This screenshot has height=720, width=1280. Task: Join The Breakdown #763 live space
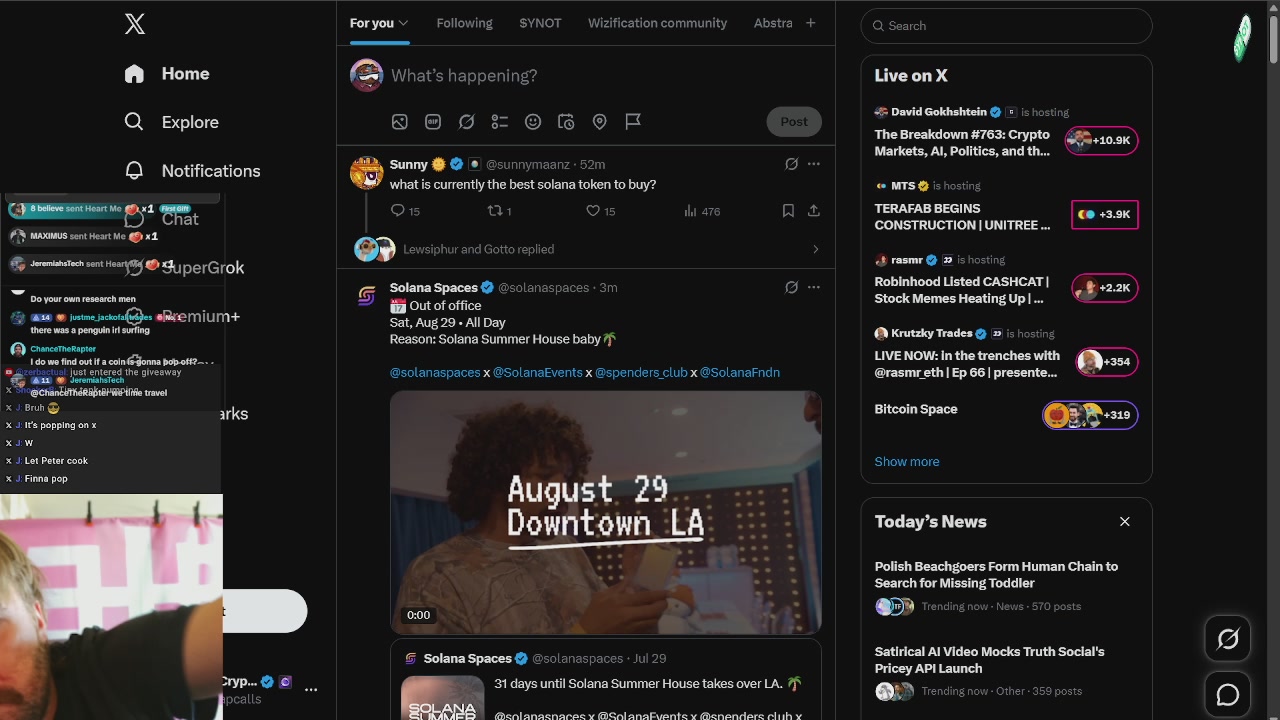pos(1006,133)
